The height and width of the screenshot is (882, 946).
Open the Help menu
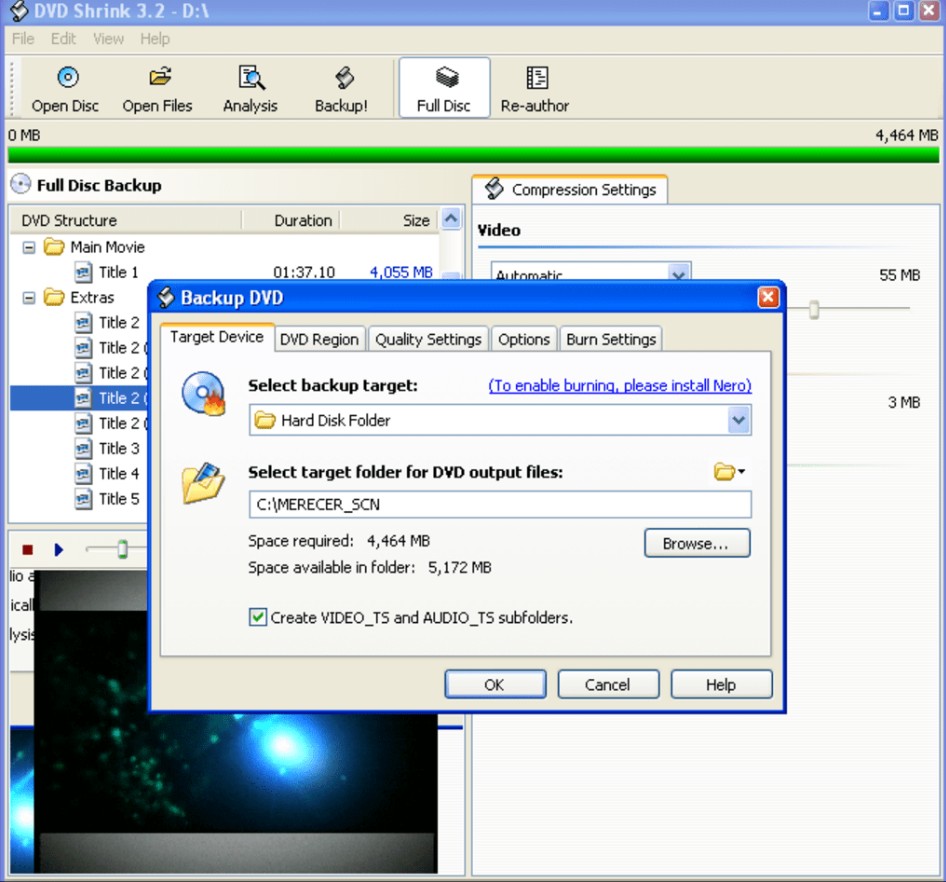click(155, 39)
